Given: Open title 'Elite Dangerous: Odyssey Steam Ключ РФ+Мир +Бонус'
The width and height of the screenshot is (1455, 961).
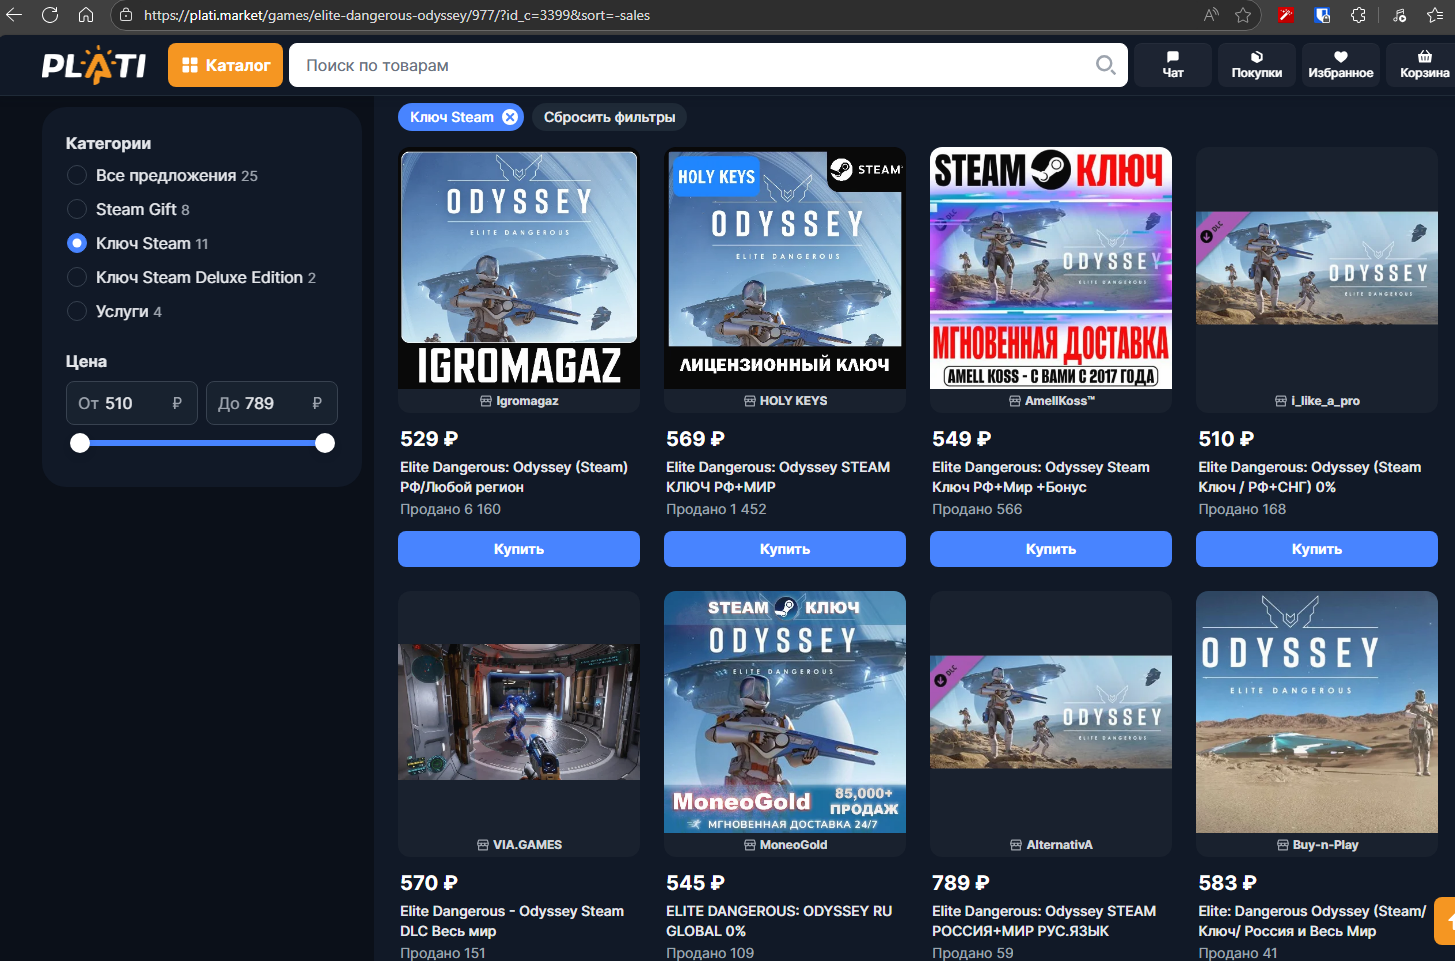Looking at the screenshot, I should 1041,477.
